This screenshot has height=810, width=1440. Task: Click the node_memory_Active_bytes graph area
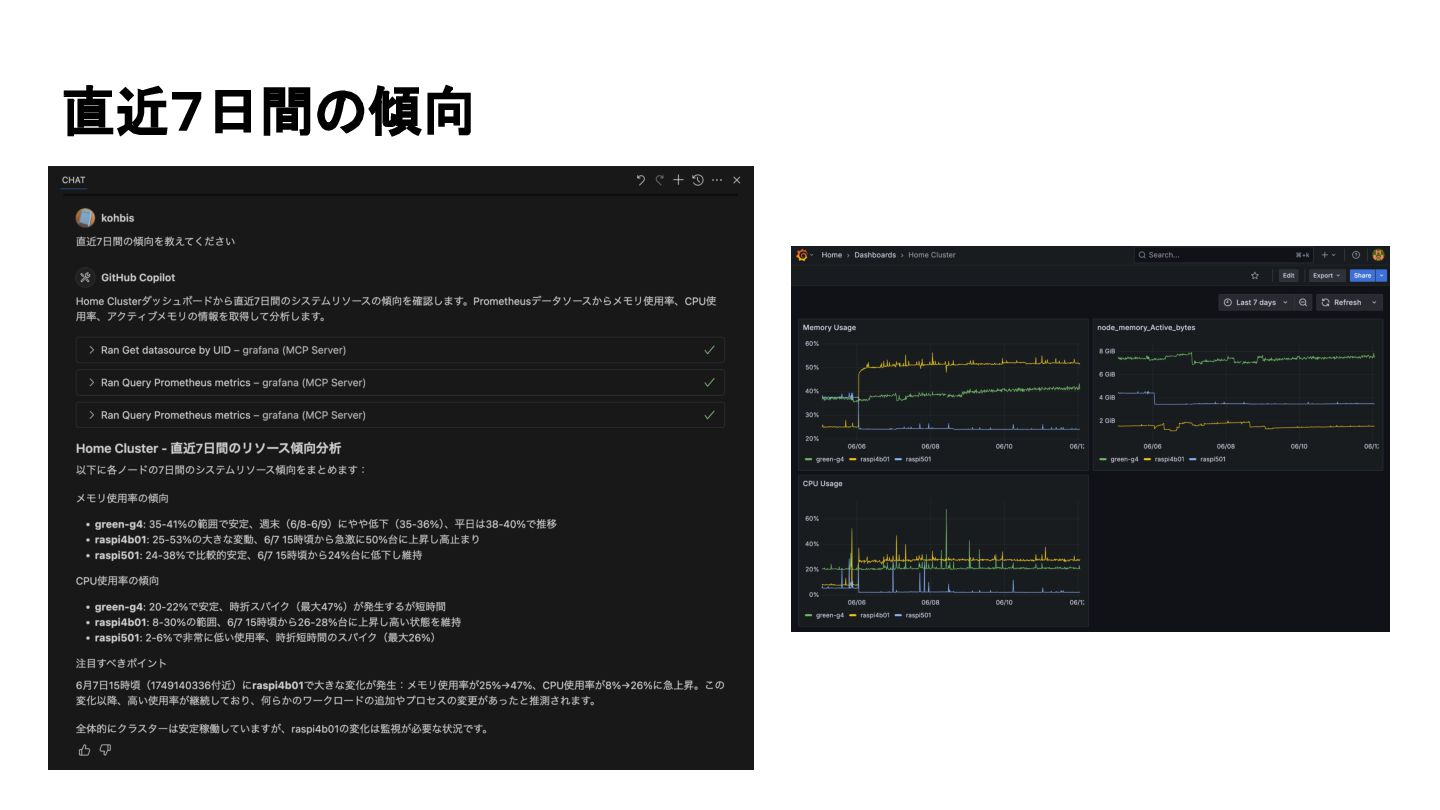[1248, 391]
